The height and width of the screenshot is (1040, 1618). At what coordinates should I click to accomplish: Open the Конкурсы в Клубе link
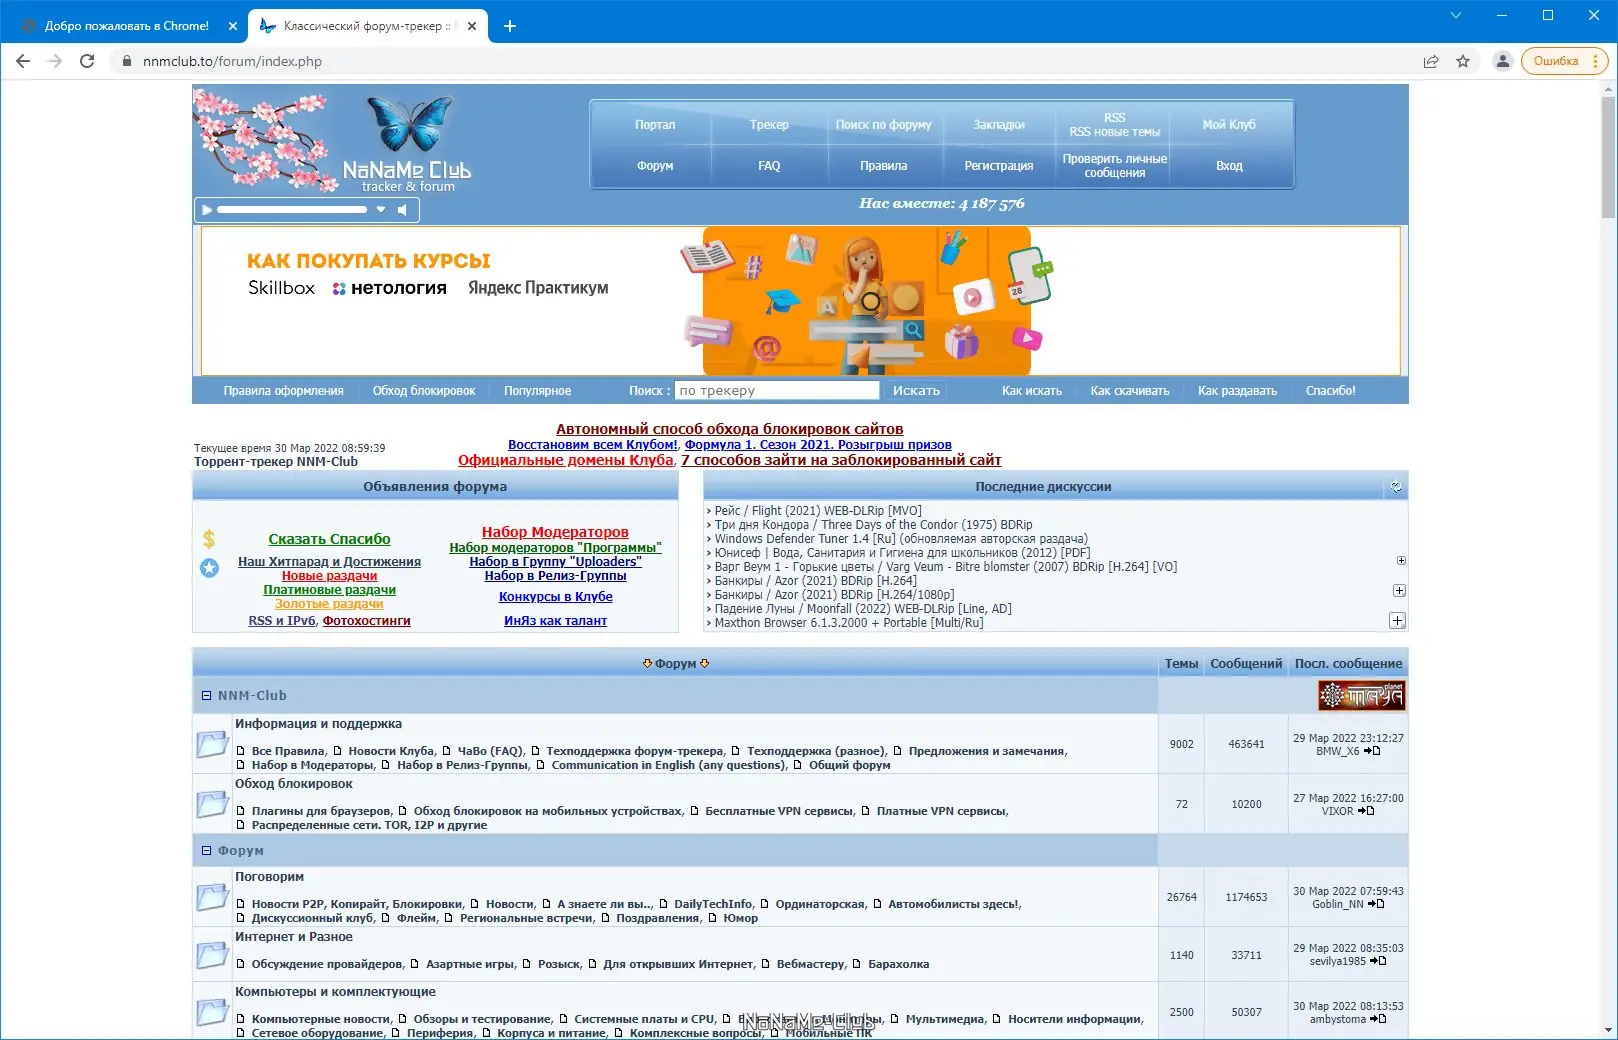pyautogui.click(x=556, y=597)
